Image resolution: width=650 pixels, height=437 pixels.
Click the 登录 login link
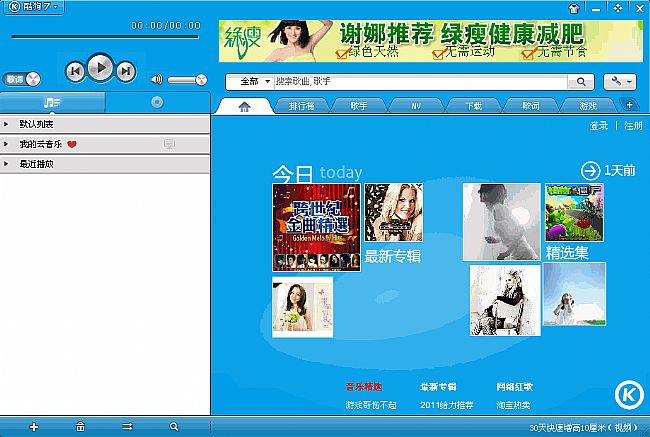(599, 126)
